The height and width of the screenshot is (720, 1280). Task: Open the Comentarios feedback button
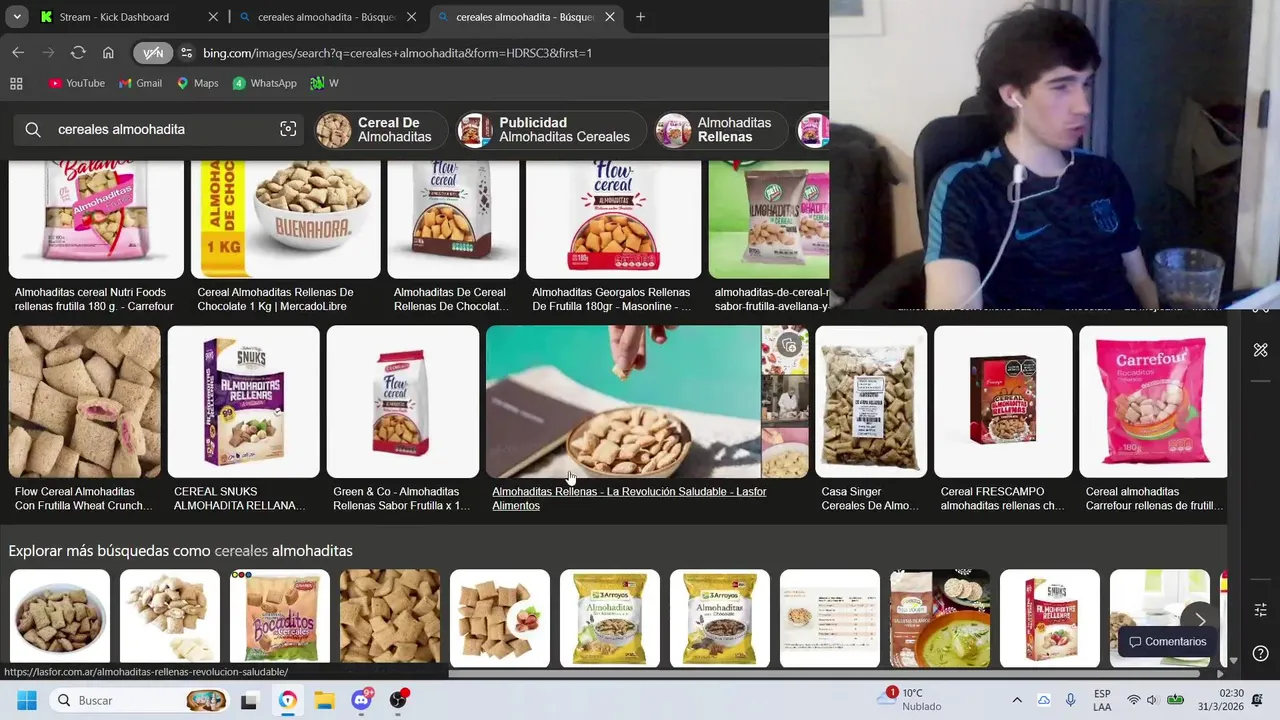(1168, 642)
